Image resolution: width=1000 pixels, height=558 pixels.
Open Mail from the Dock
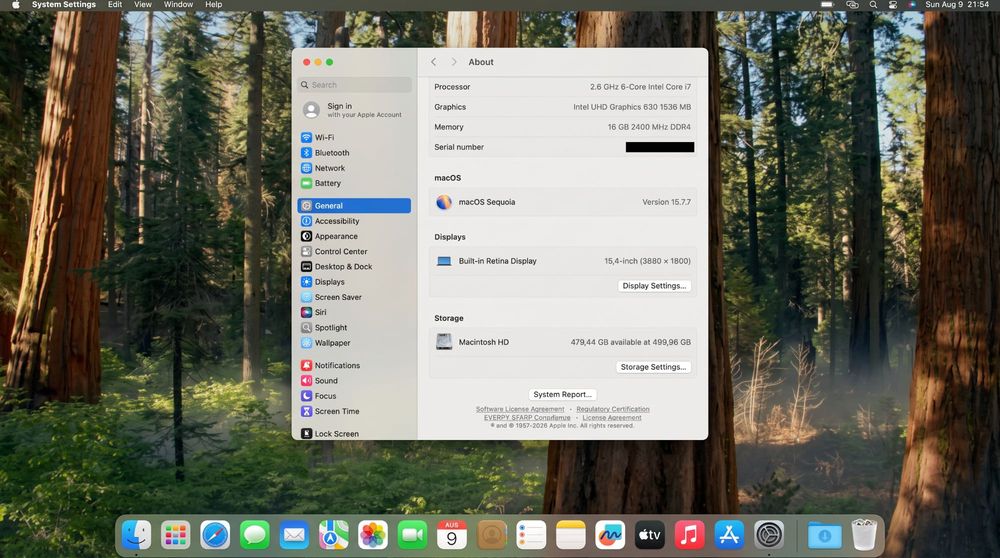coord(294,535)
